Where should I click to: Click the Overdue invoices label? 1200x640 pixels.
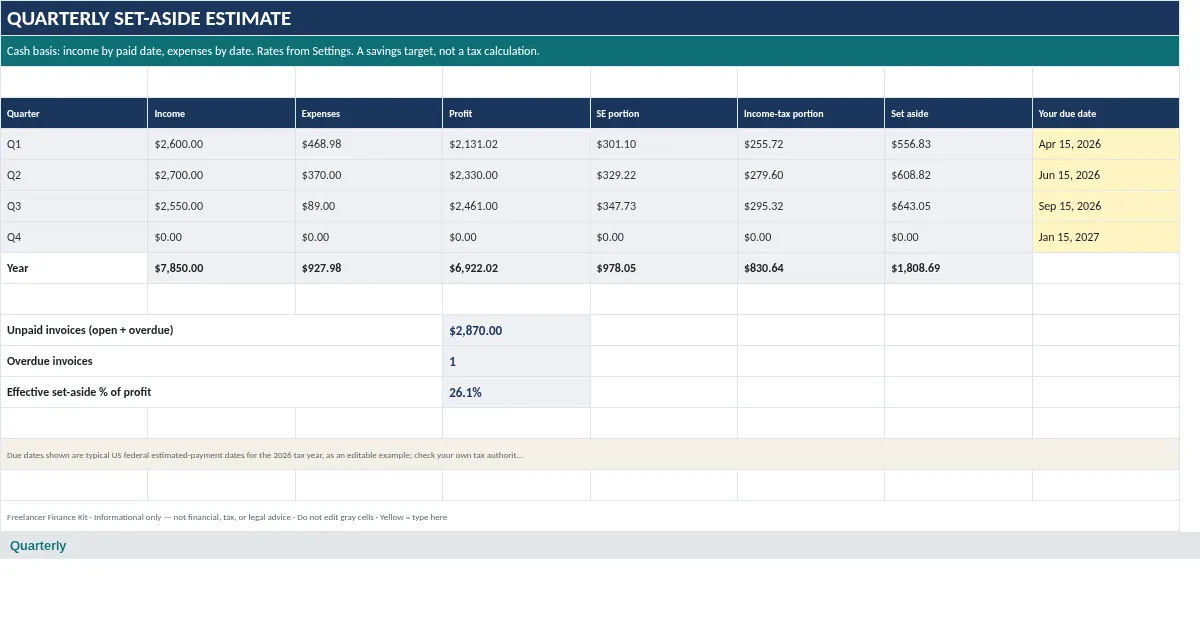pos(221,361)
